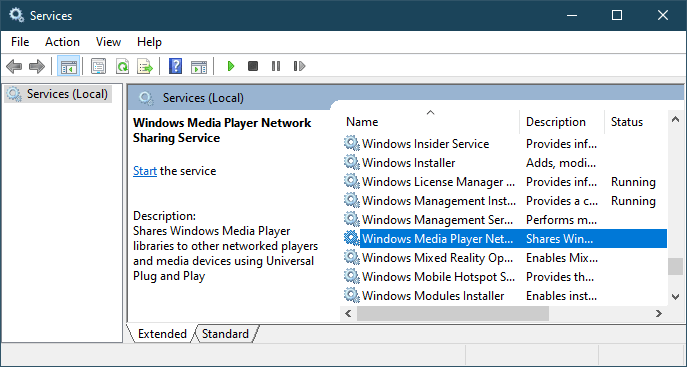This screenshot has width=687, height=367.
Task: Click the Export List toolbar icon
Action: [x=145, y=67]
